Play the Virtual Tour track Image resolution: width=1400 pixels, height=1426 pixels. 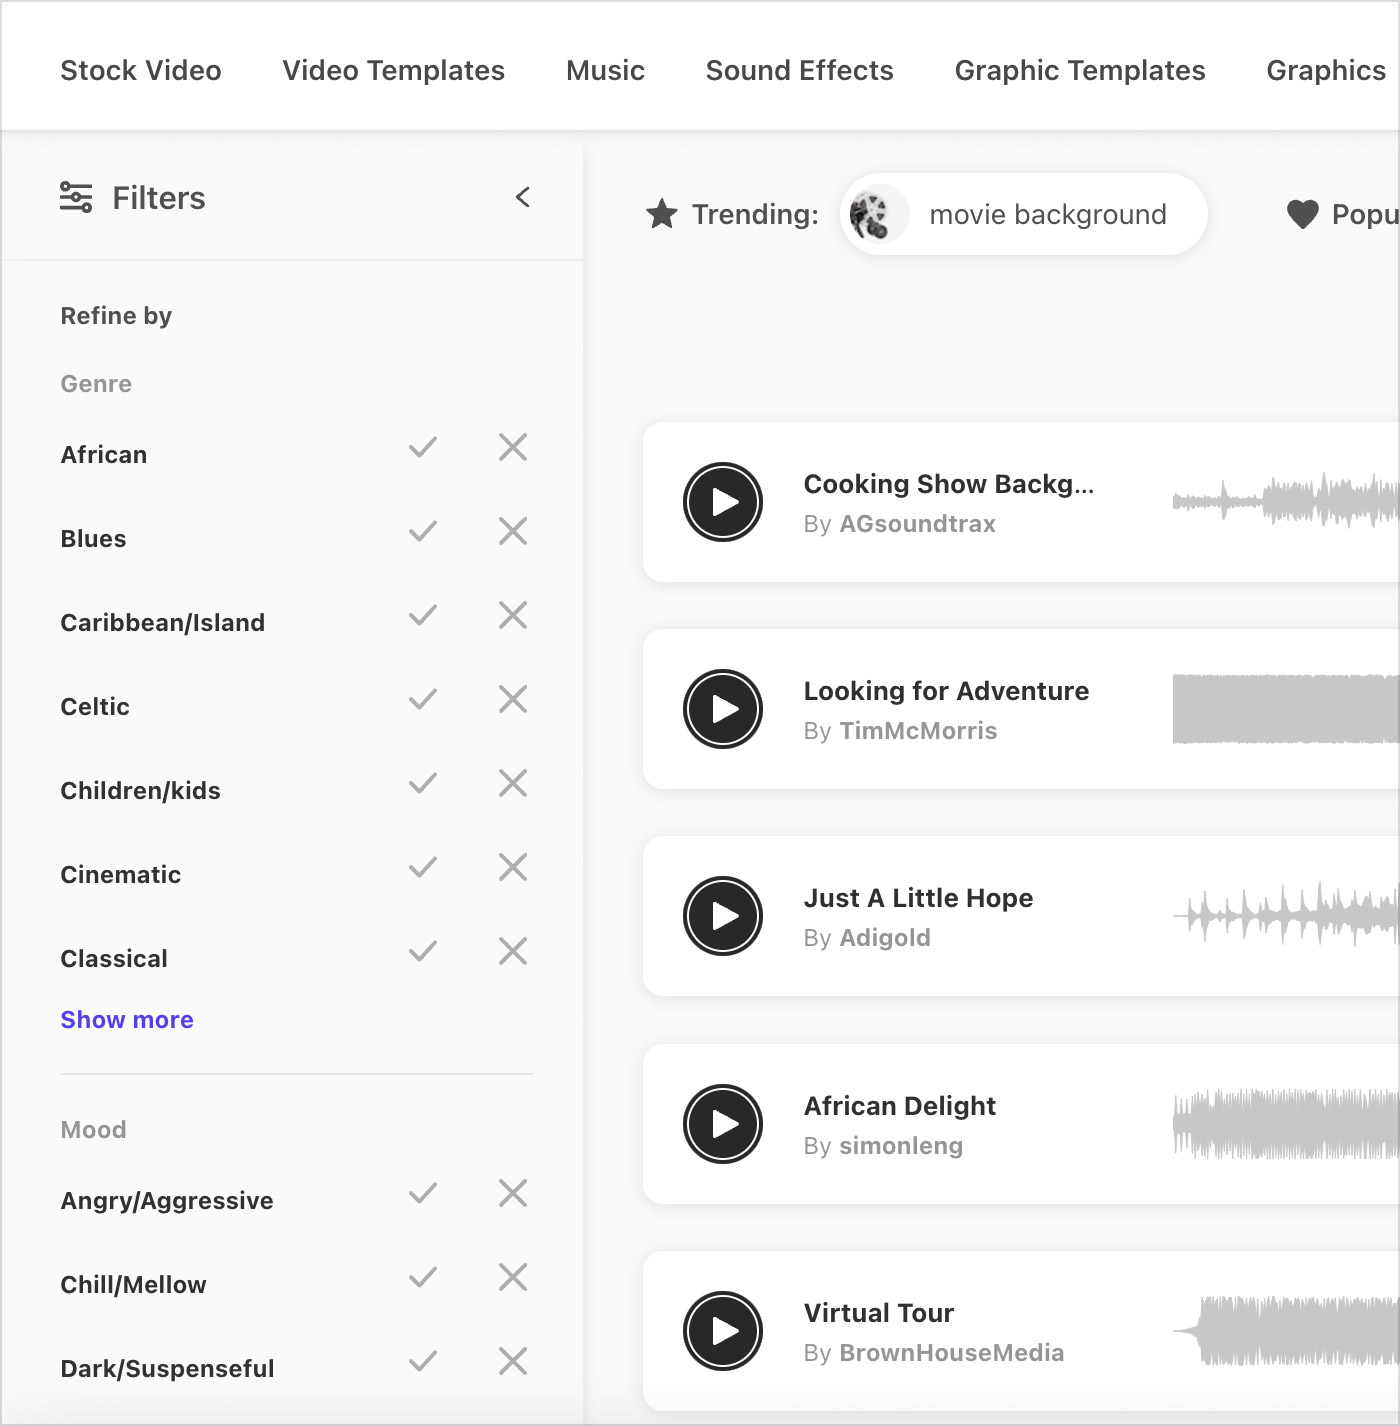722,1331
